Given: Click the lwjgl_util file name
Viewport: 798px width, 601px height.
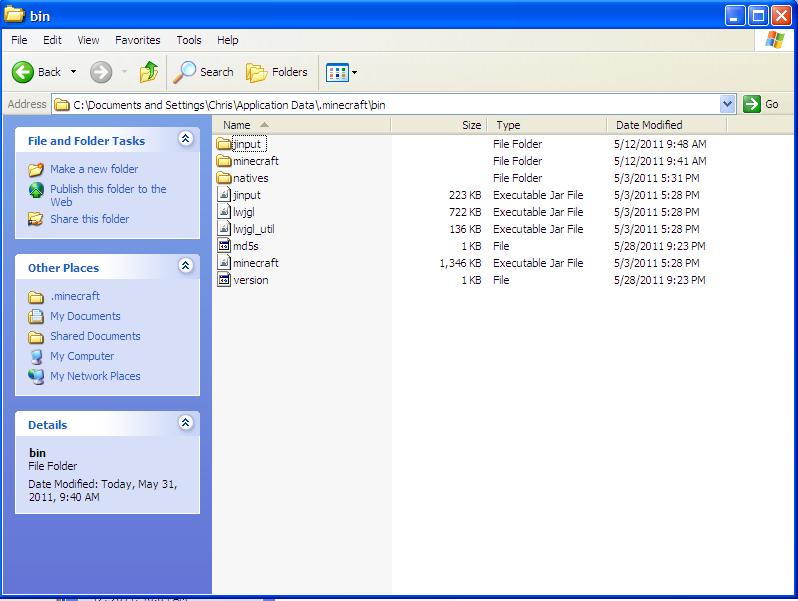Looking at the screenshot, I should 253,229.
